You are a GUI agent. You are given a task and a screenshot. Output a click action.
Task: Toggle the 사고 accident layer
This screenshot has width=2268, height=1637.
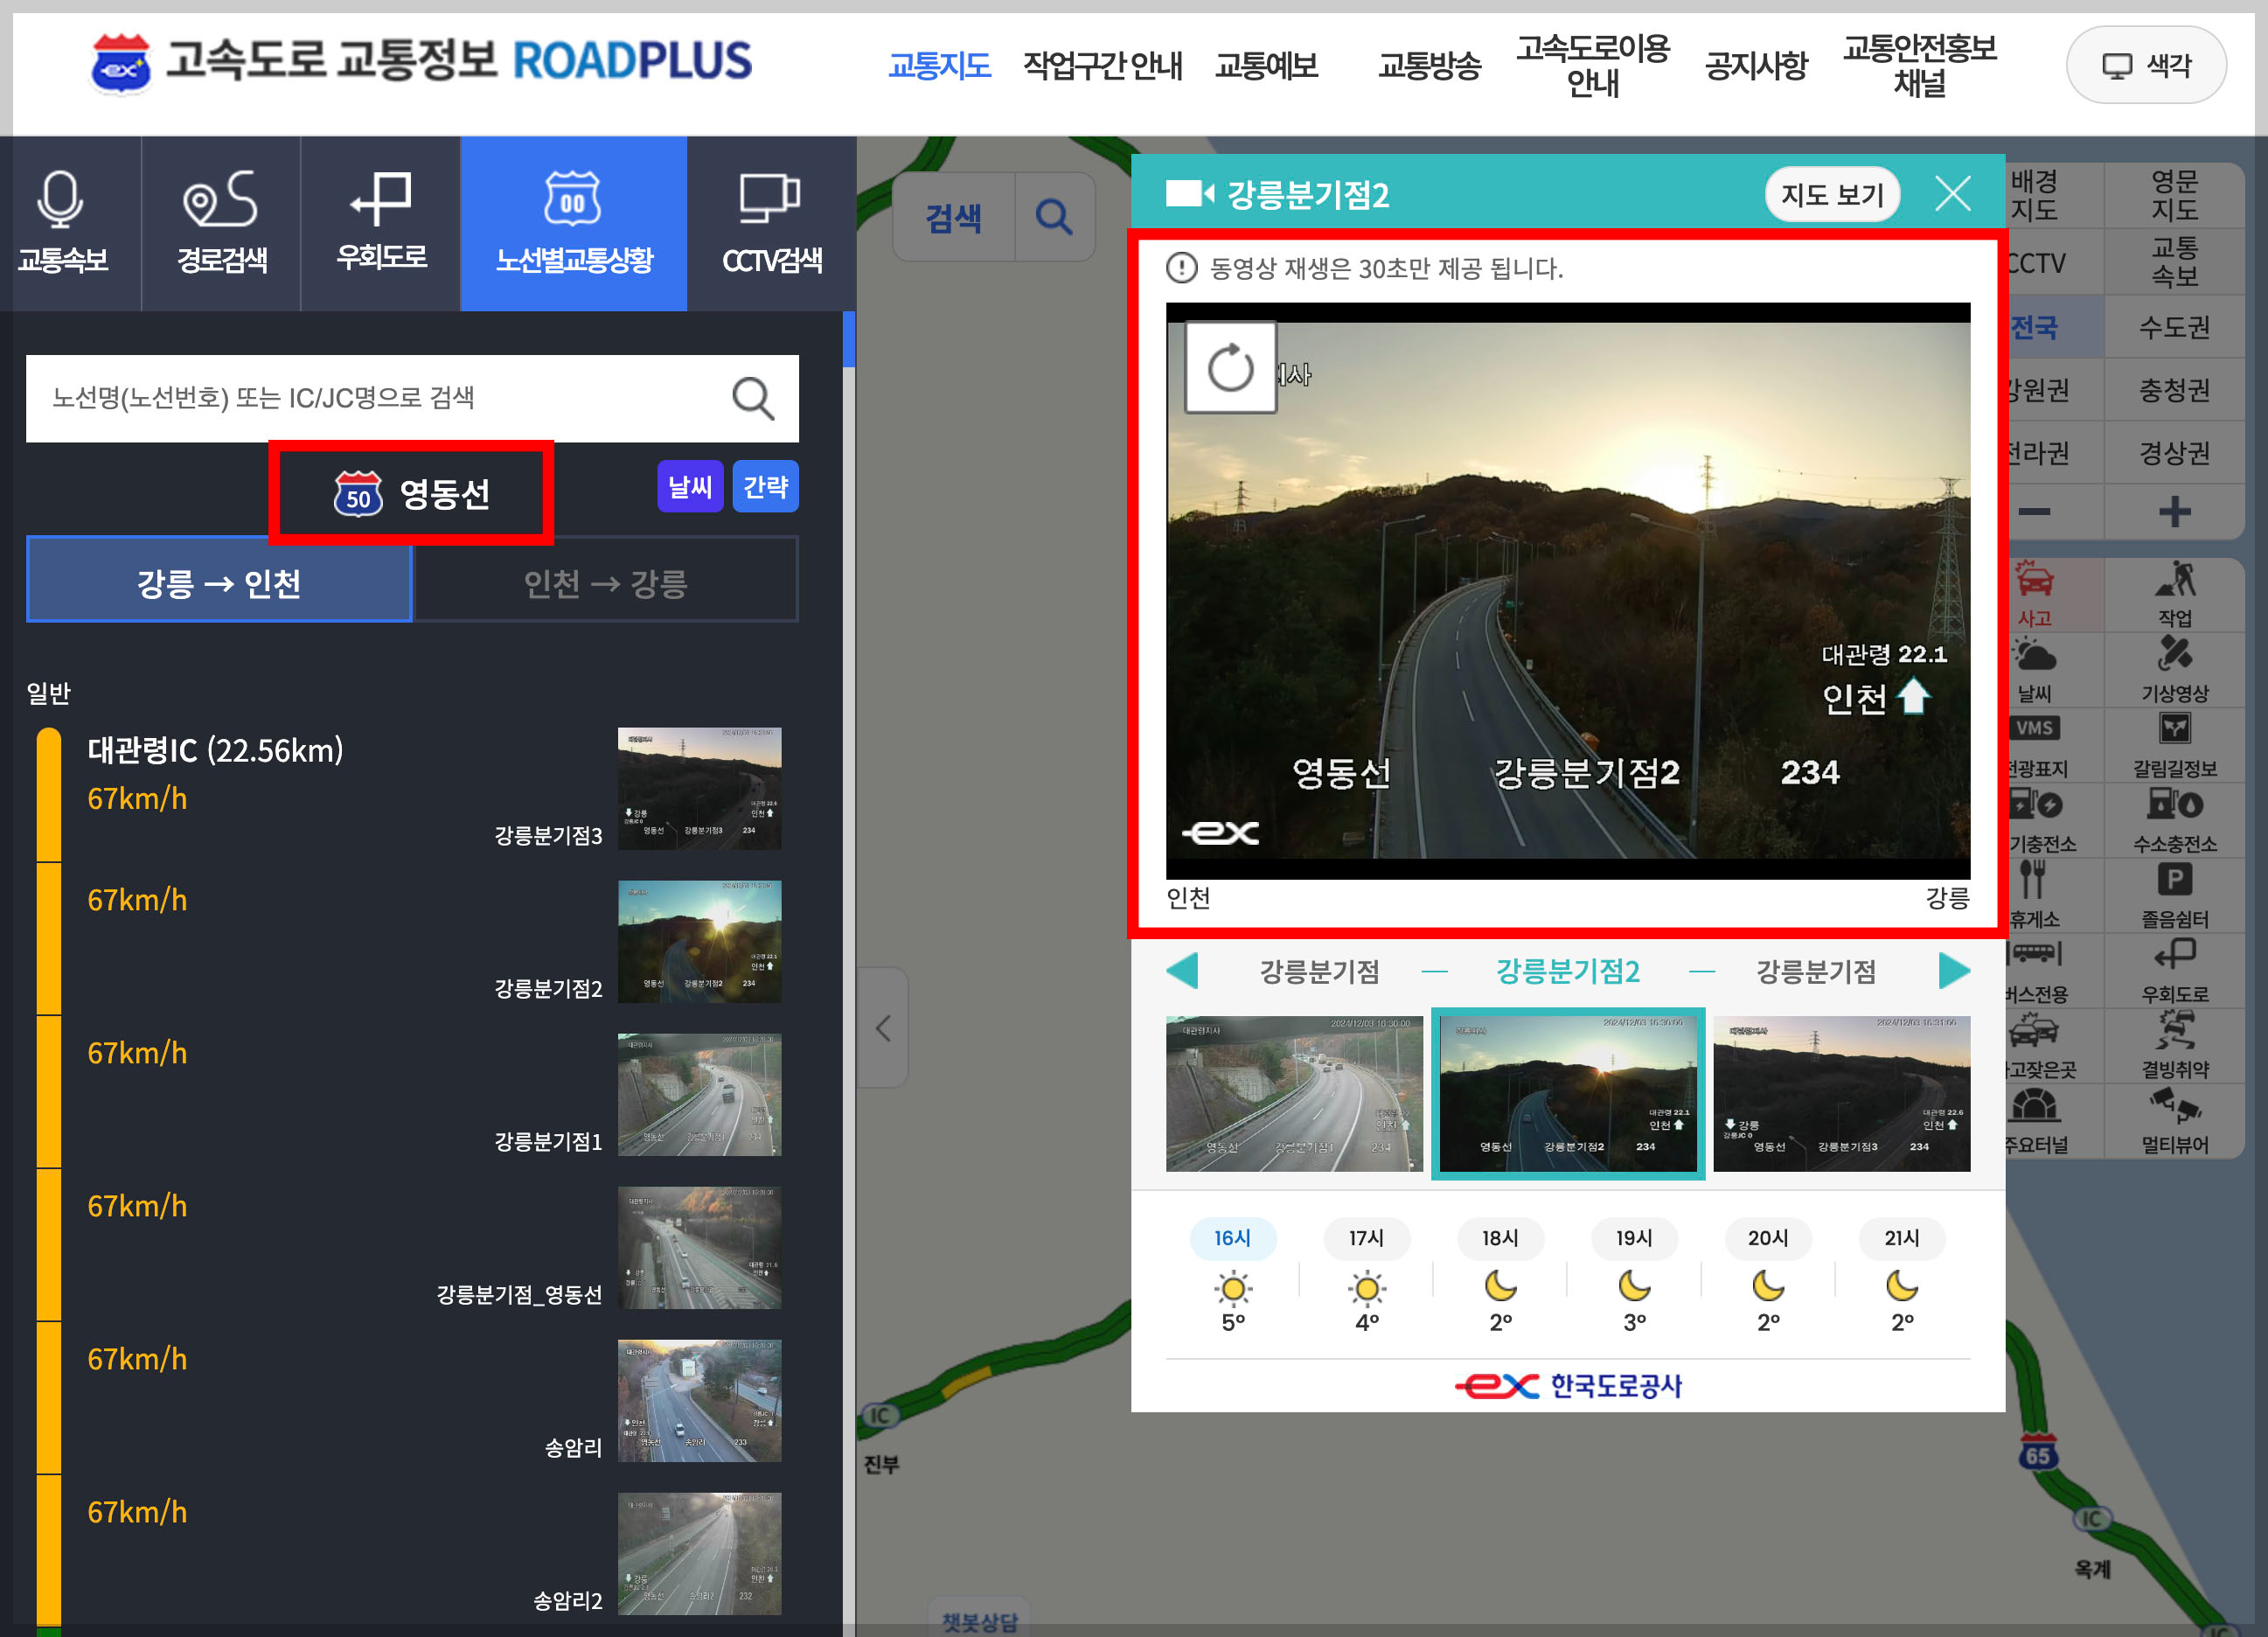pyautogui.click(x=2036, y=594)
